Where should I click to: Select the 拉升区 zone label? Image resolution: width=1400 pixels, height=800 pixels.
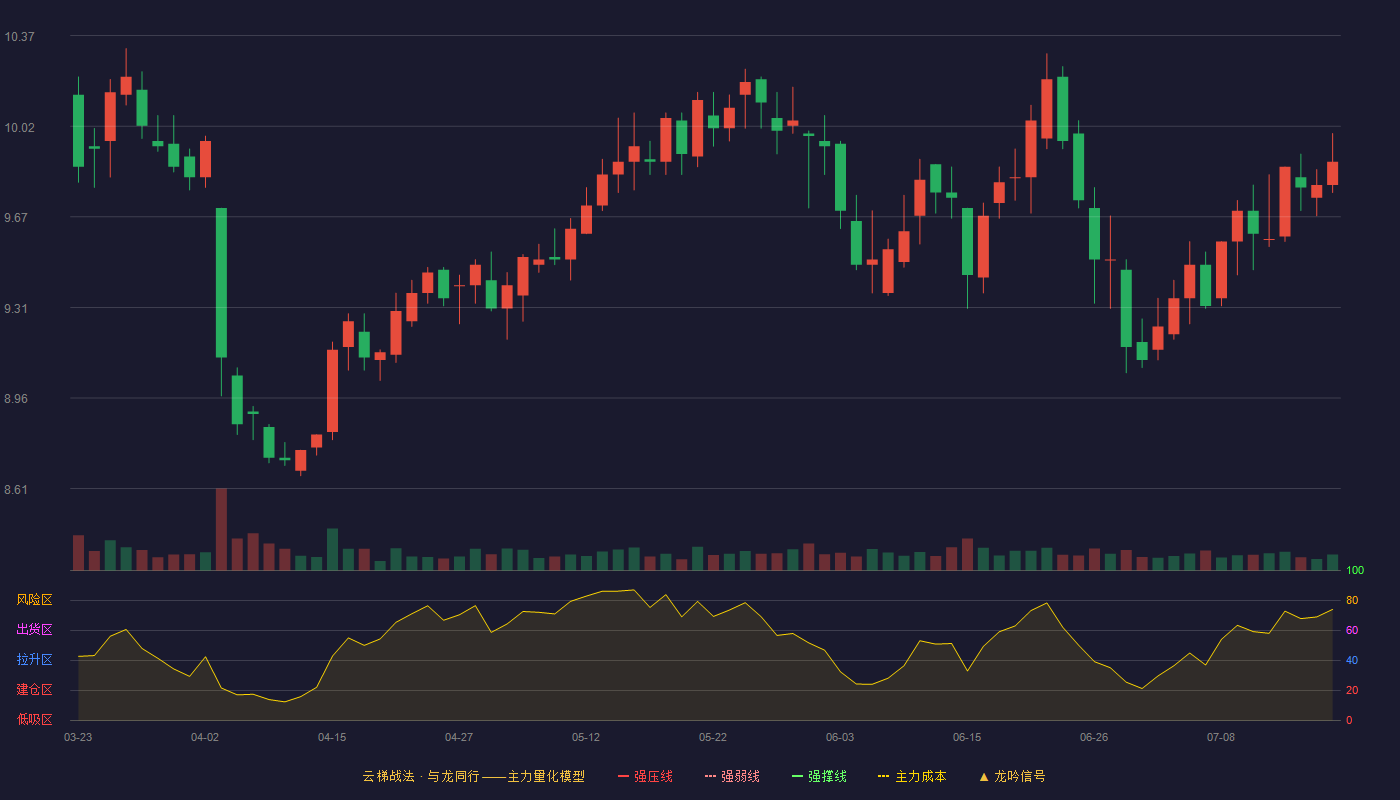[34, 660]
